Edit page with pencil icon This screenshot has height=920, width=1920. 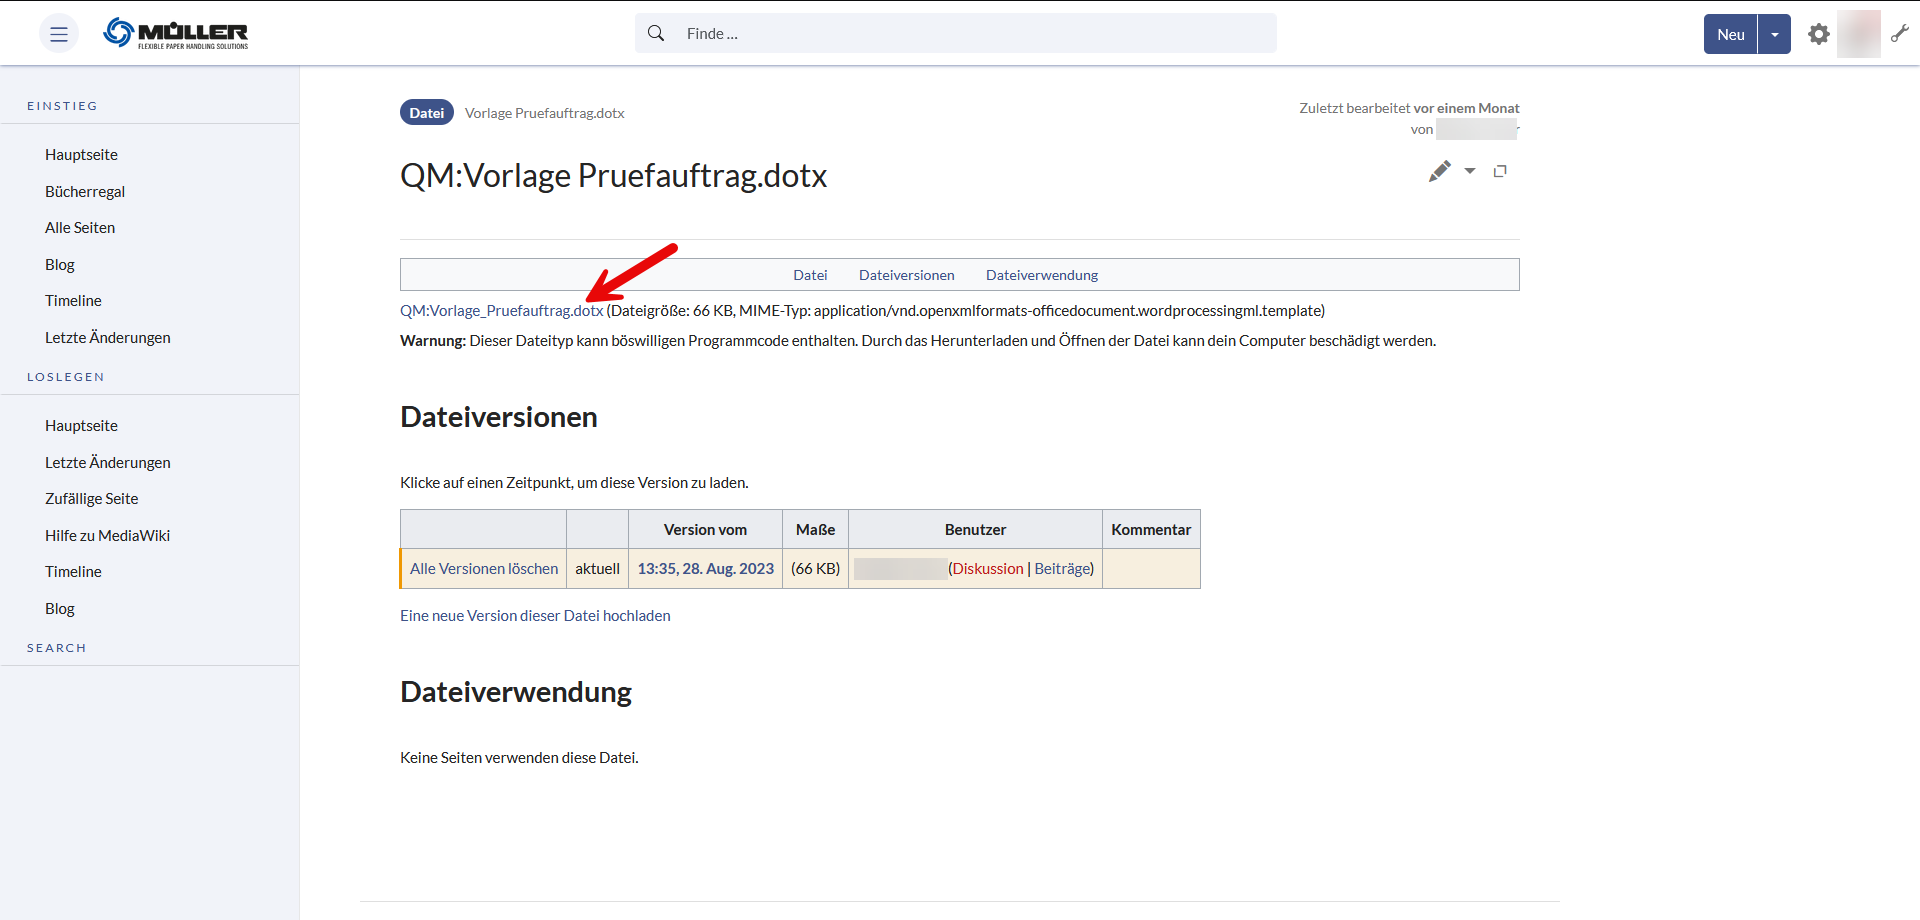pos(1439,171)
